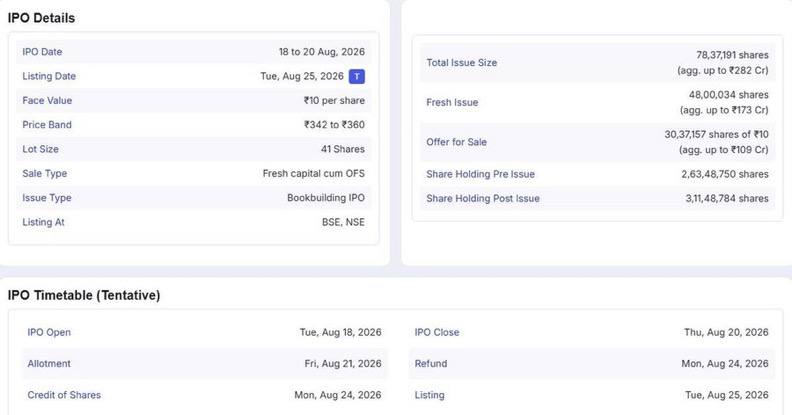Image resolution: width=792 pixels, height=415 pixels.
Task: Click the blue T badge beside Listing Date
Action: coord(357,76)
